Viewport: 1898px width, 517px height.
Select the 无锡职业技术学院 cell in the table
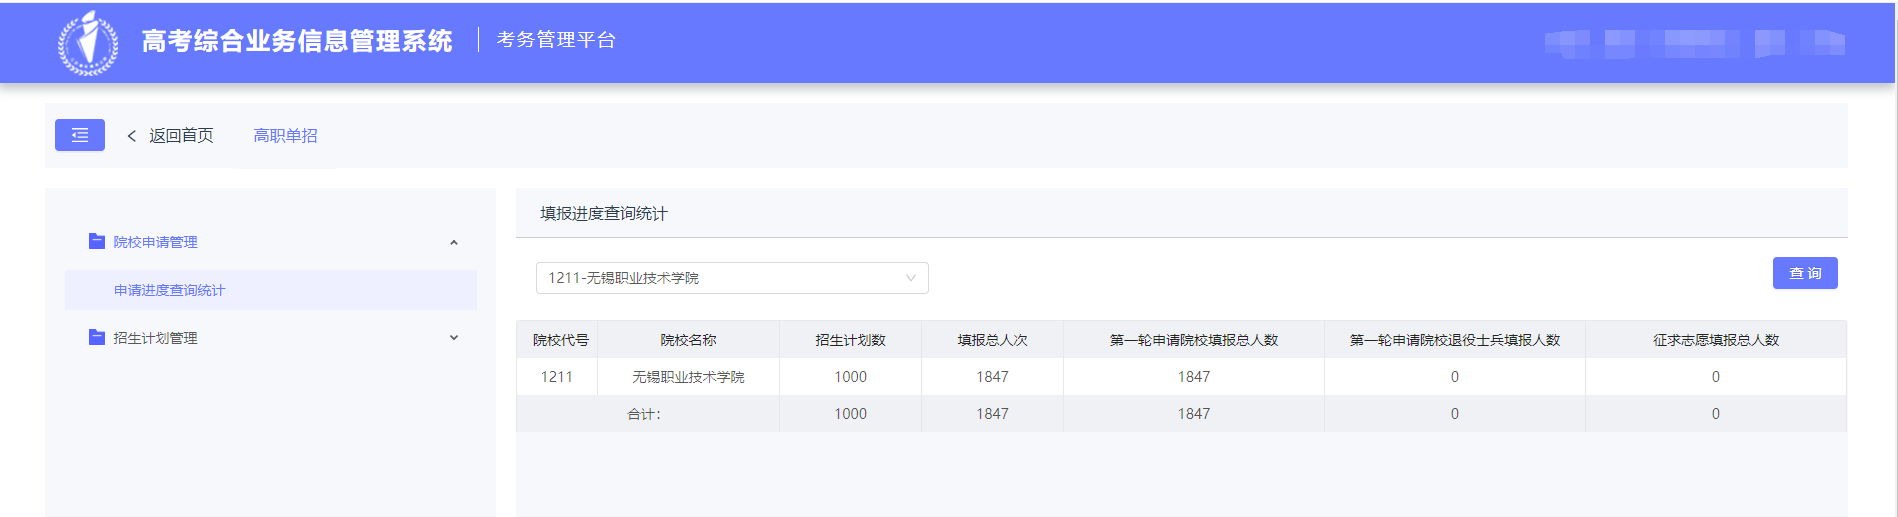(688, 377)
